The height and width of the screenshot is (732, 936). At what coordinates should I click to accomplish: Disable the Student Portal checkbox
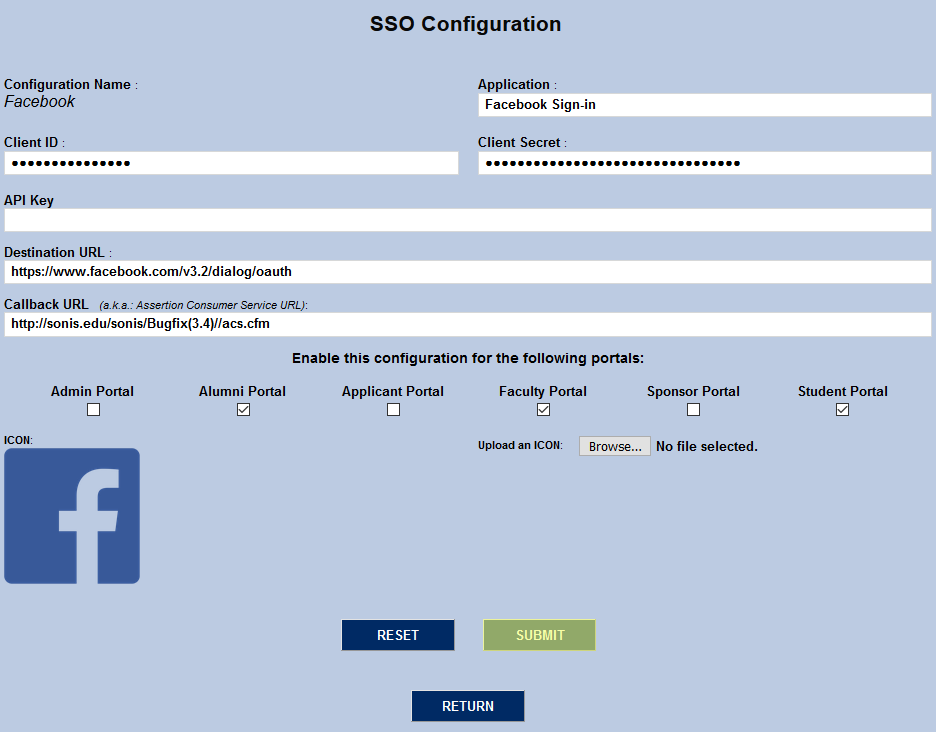[842, 409]
